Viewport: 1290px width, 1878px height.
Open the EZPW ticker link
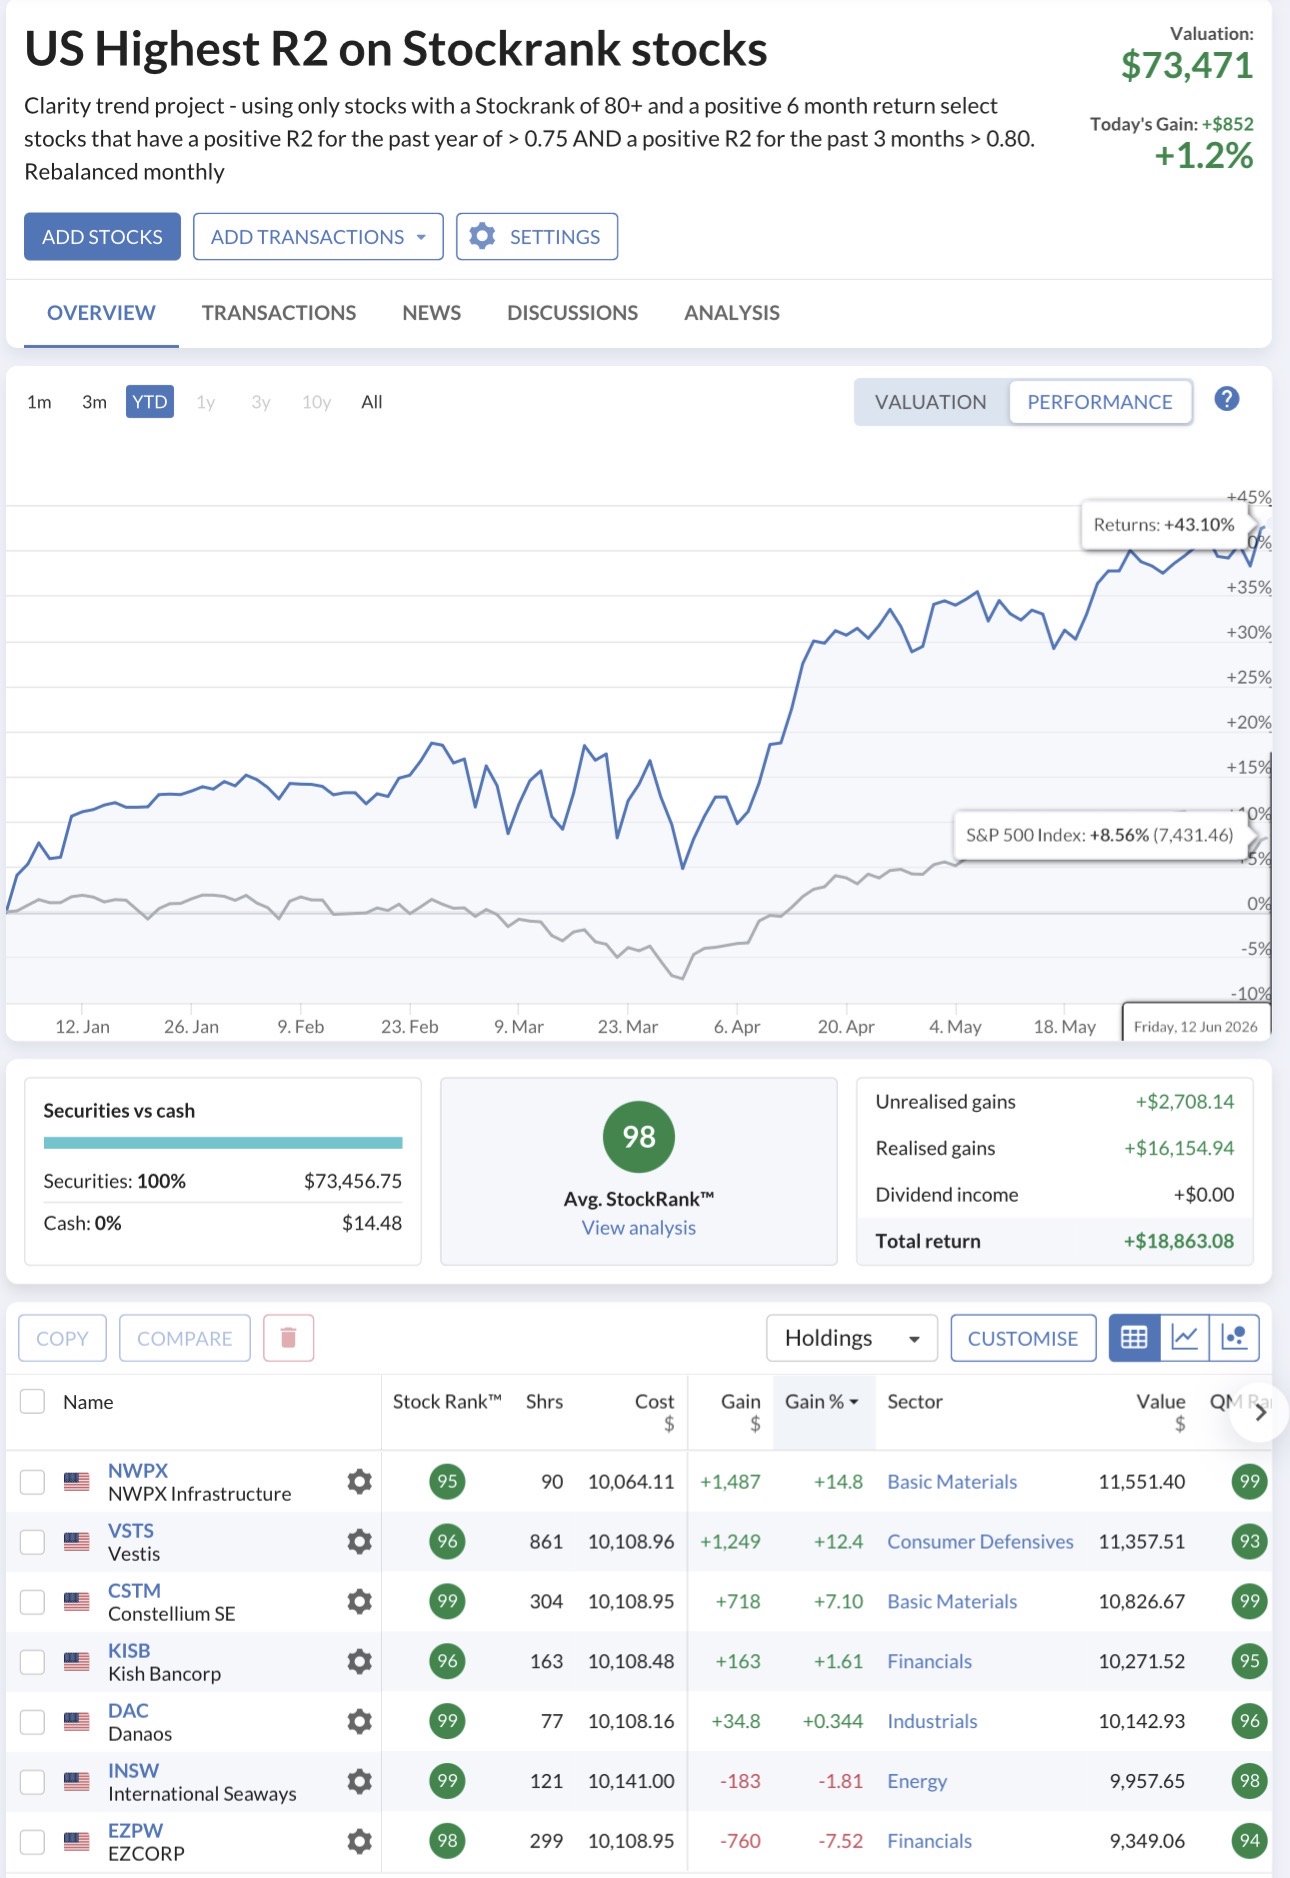135,1830
